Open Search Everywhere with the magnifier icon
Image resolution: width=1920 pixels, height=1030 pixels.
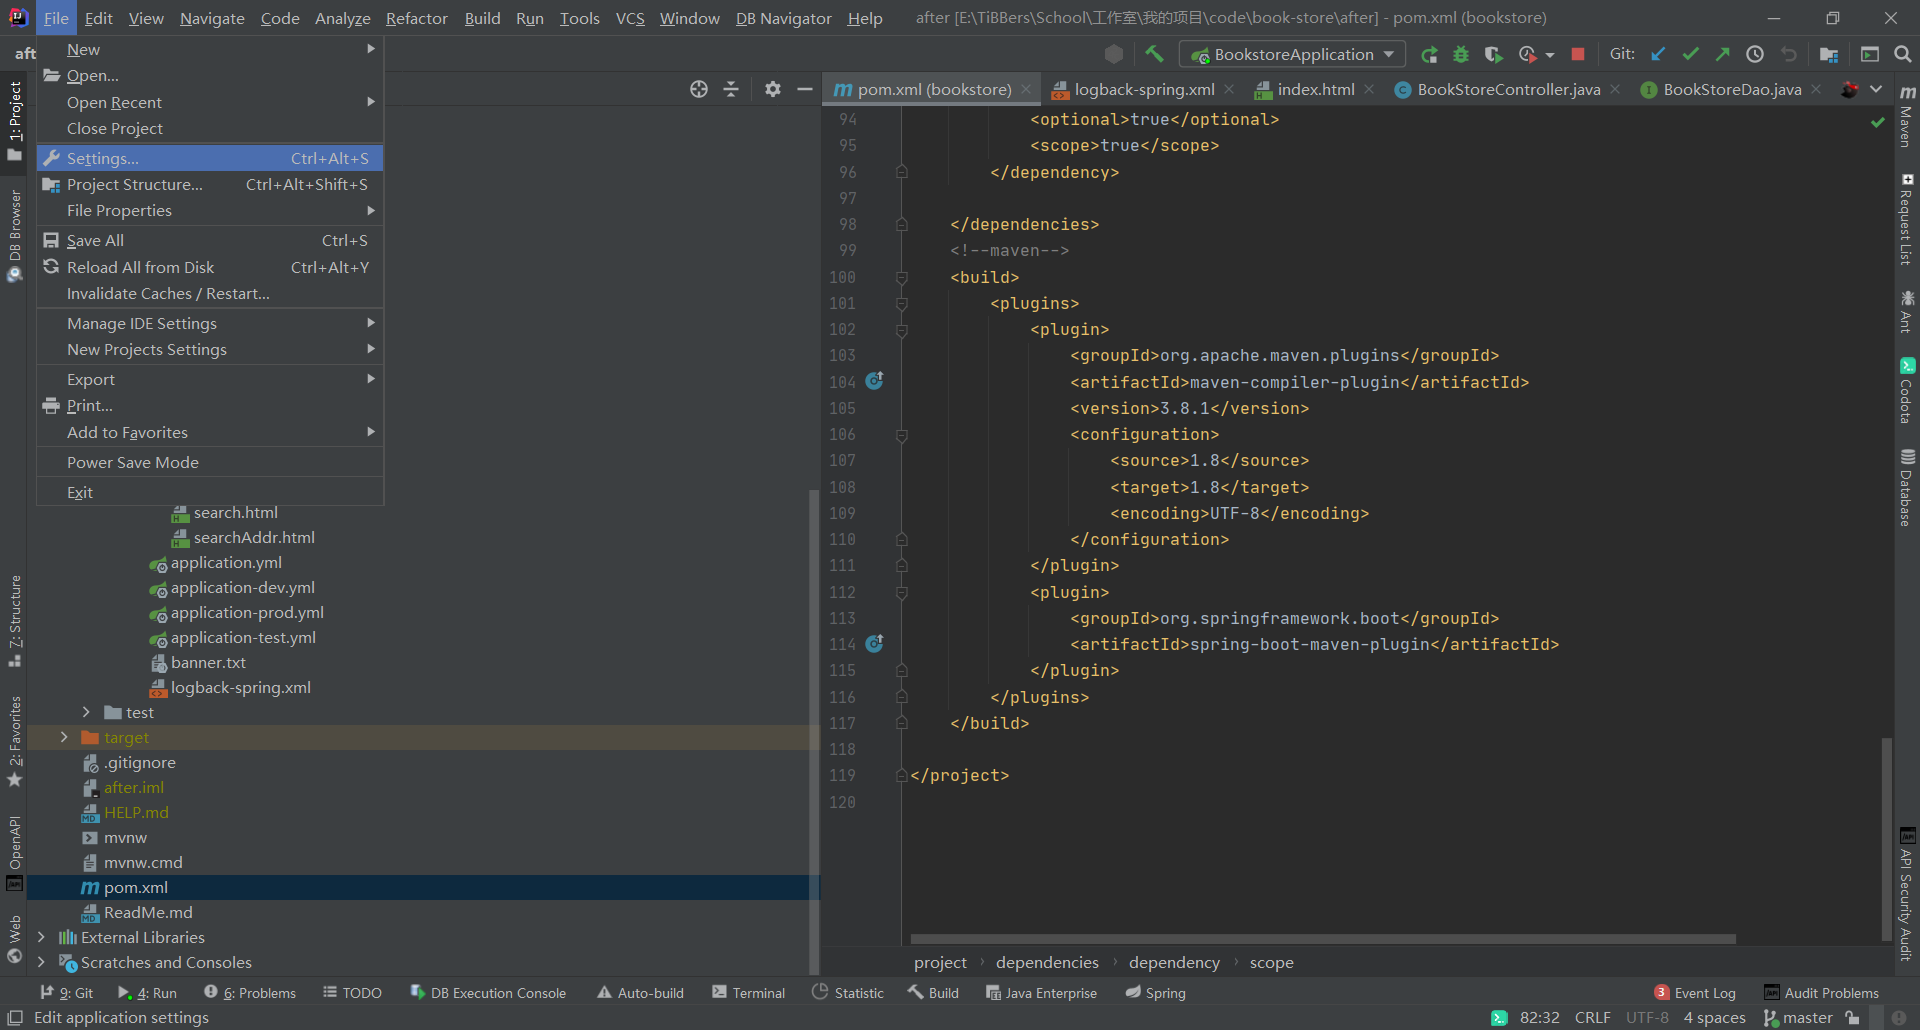pyautogui.click(x=1904, y=54)
